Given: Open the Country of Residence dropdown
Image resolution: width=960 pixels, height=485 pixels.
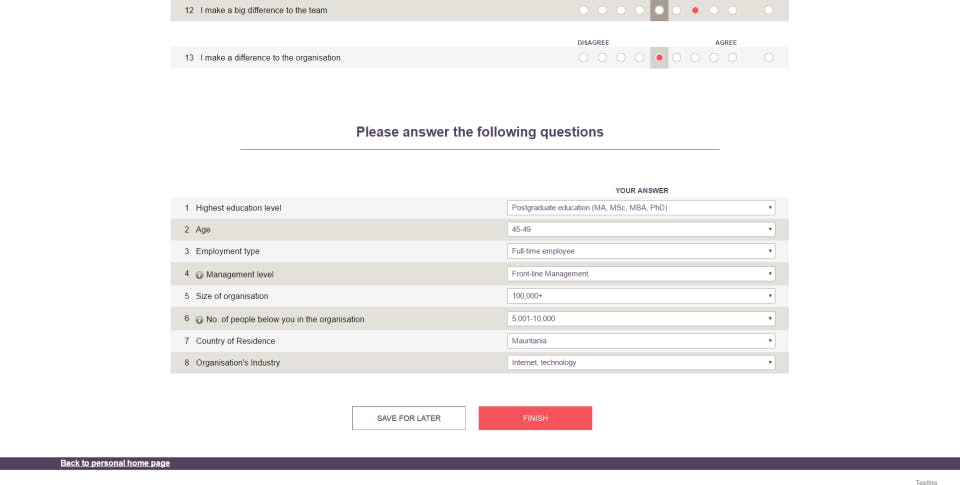Looking at the screenshot, I should click(641, 340).
